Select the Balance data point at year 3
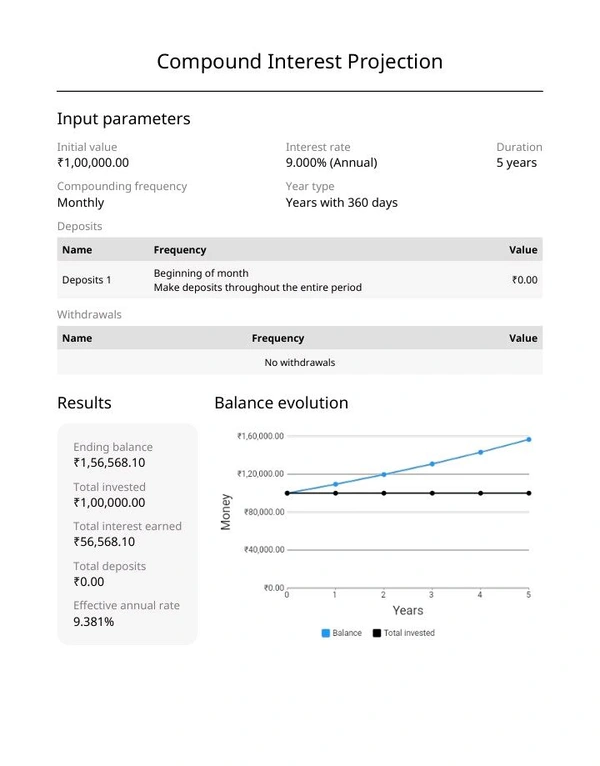This screenshot has height=766, width=600. 432,464
